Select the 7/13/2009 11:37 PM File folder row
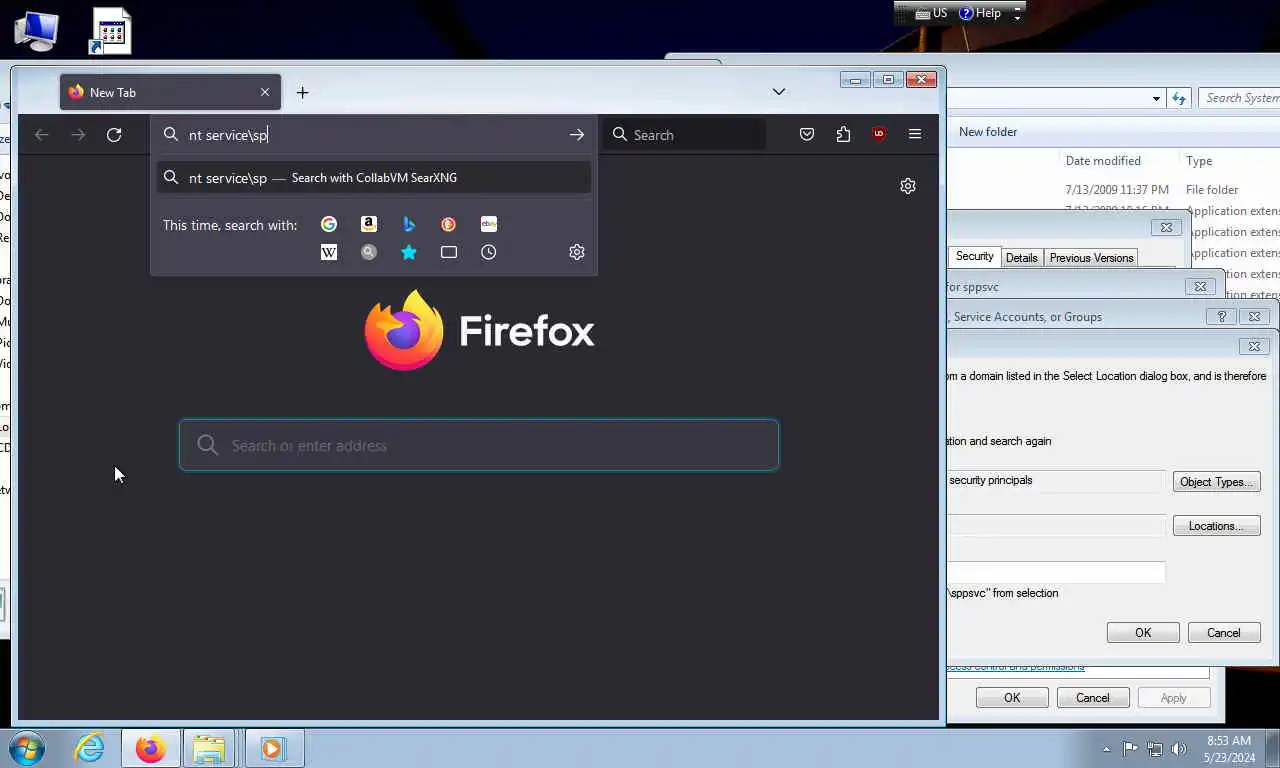The image size is (1280, 768). coord(1113,189)
